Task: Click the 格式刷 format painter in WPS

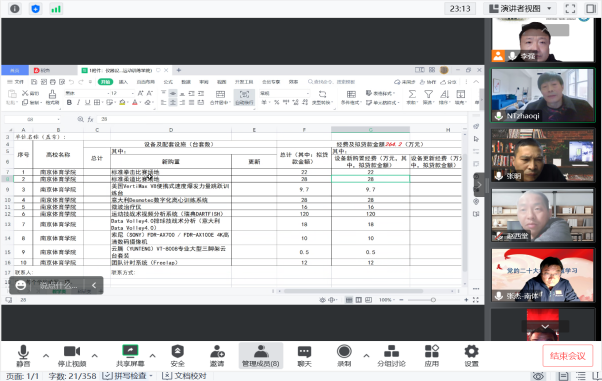Action: pyautogui.click(x=52, y=97)
